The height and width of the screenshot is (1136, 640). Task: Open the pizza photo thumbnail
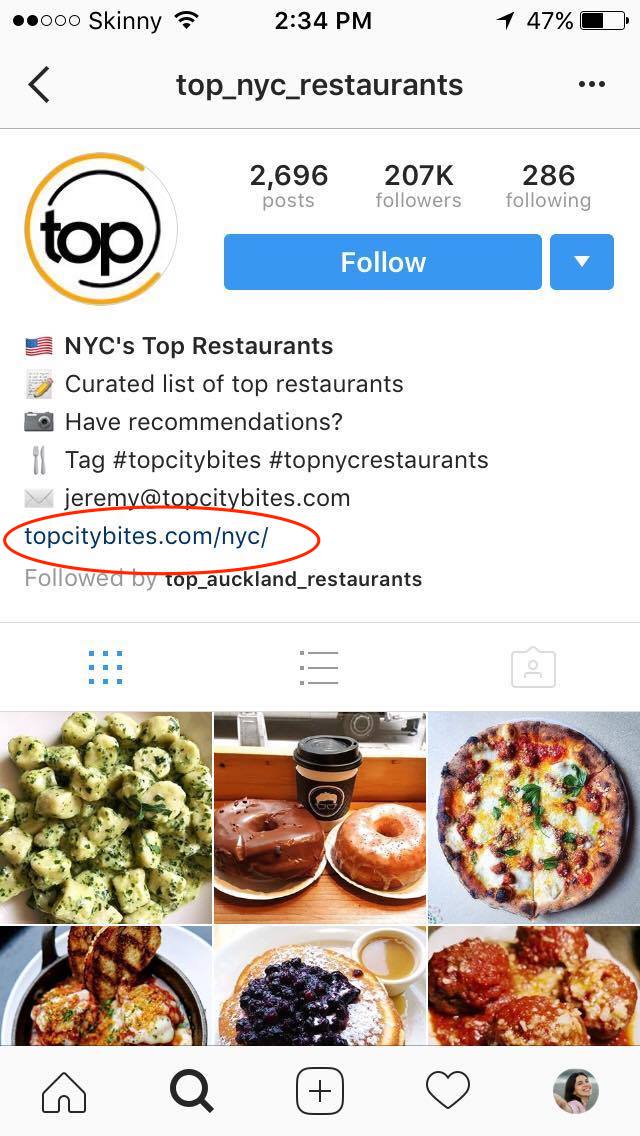click(534, 817)
